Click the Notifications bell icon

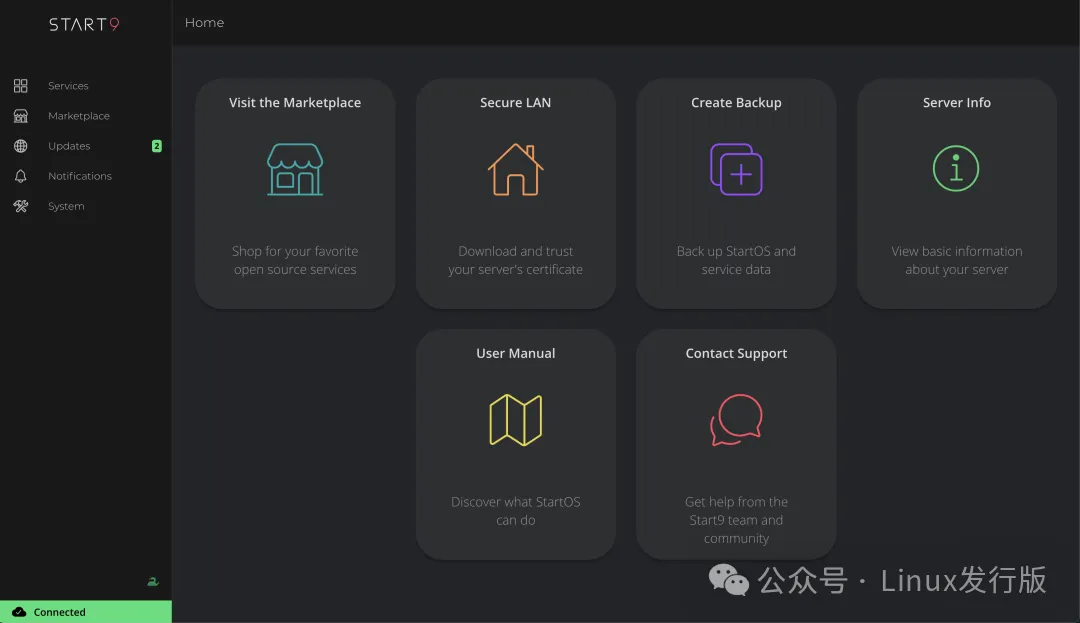(21, 176)
